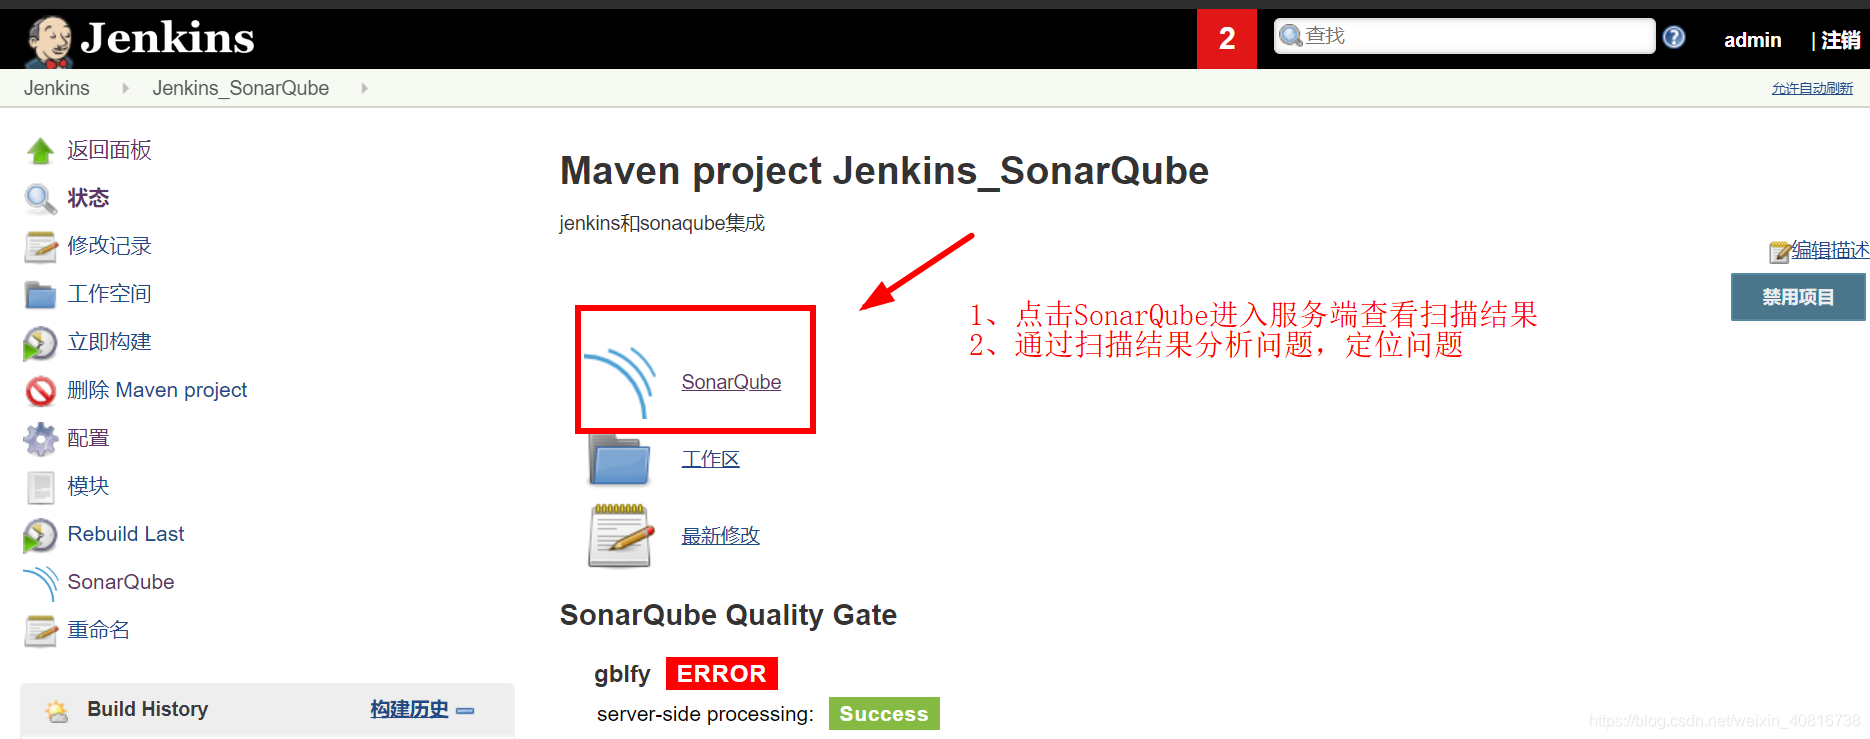Image resolution: width=1870 pixels, height=739 pixels.
Task: Expand the Jenkins breadcrumb arrow
Action: click(125, 88)
